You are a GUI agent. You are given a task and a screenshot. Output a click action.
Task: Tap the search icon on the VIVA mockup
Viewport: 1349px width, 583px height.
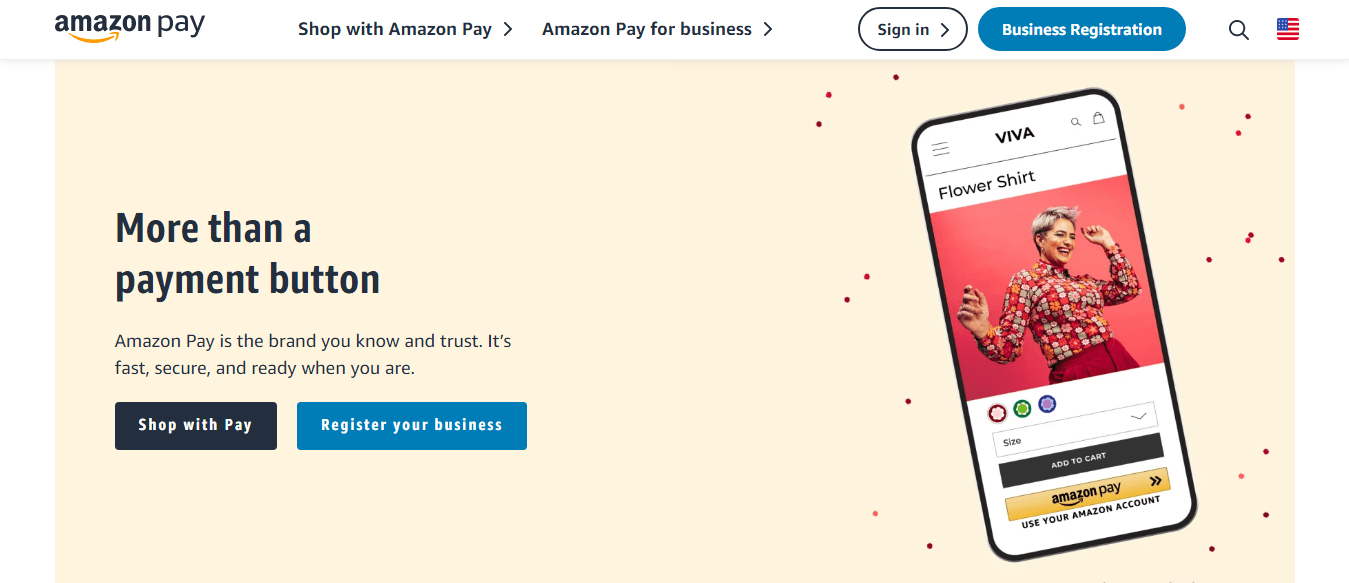(1077, 122)
